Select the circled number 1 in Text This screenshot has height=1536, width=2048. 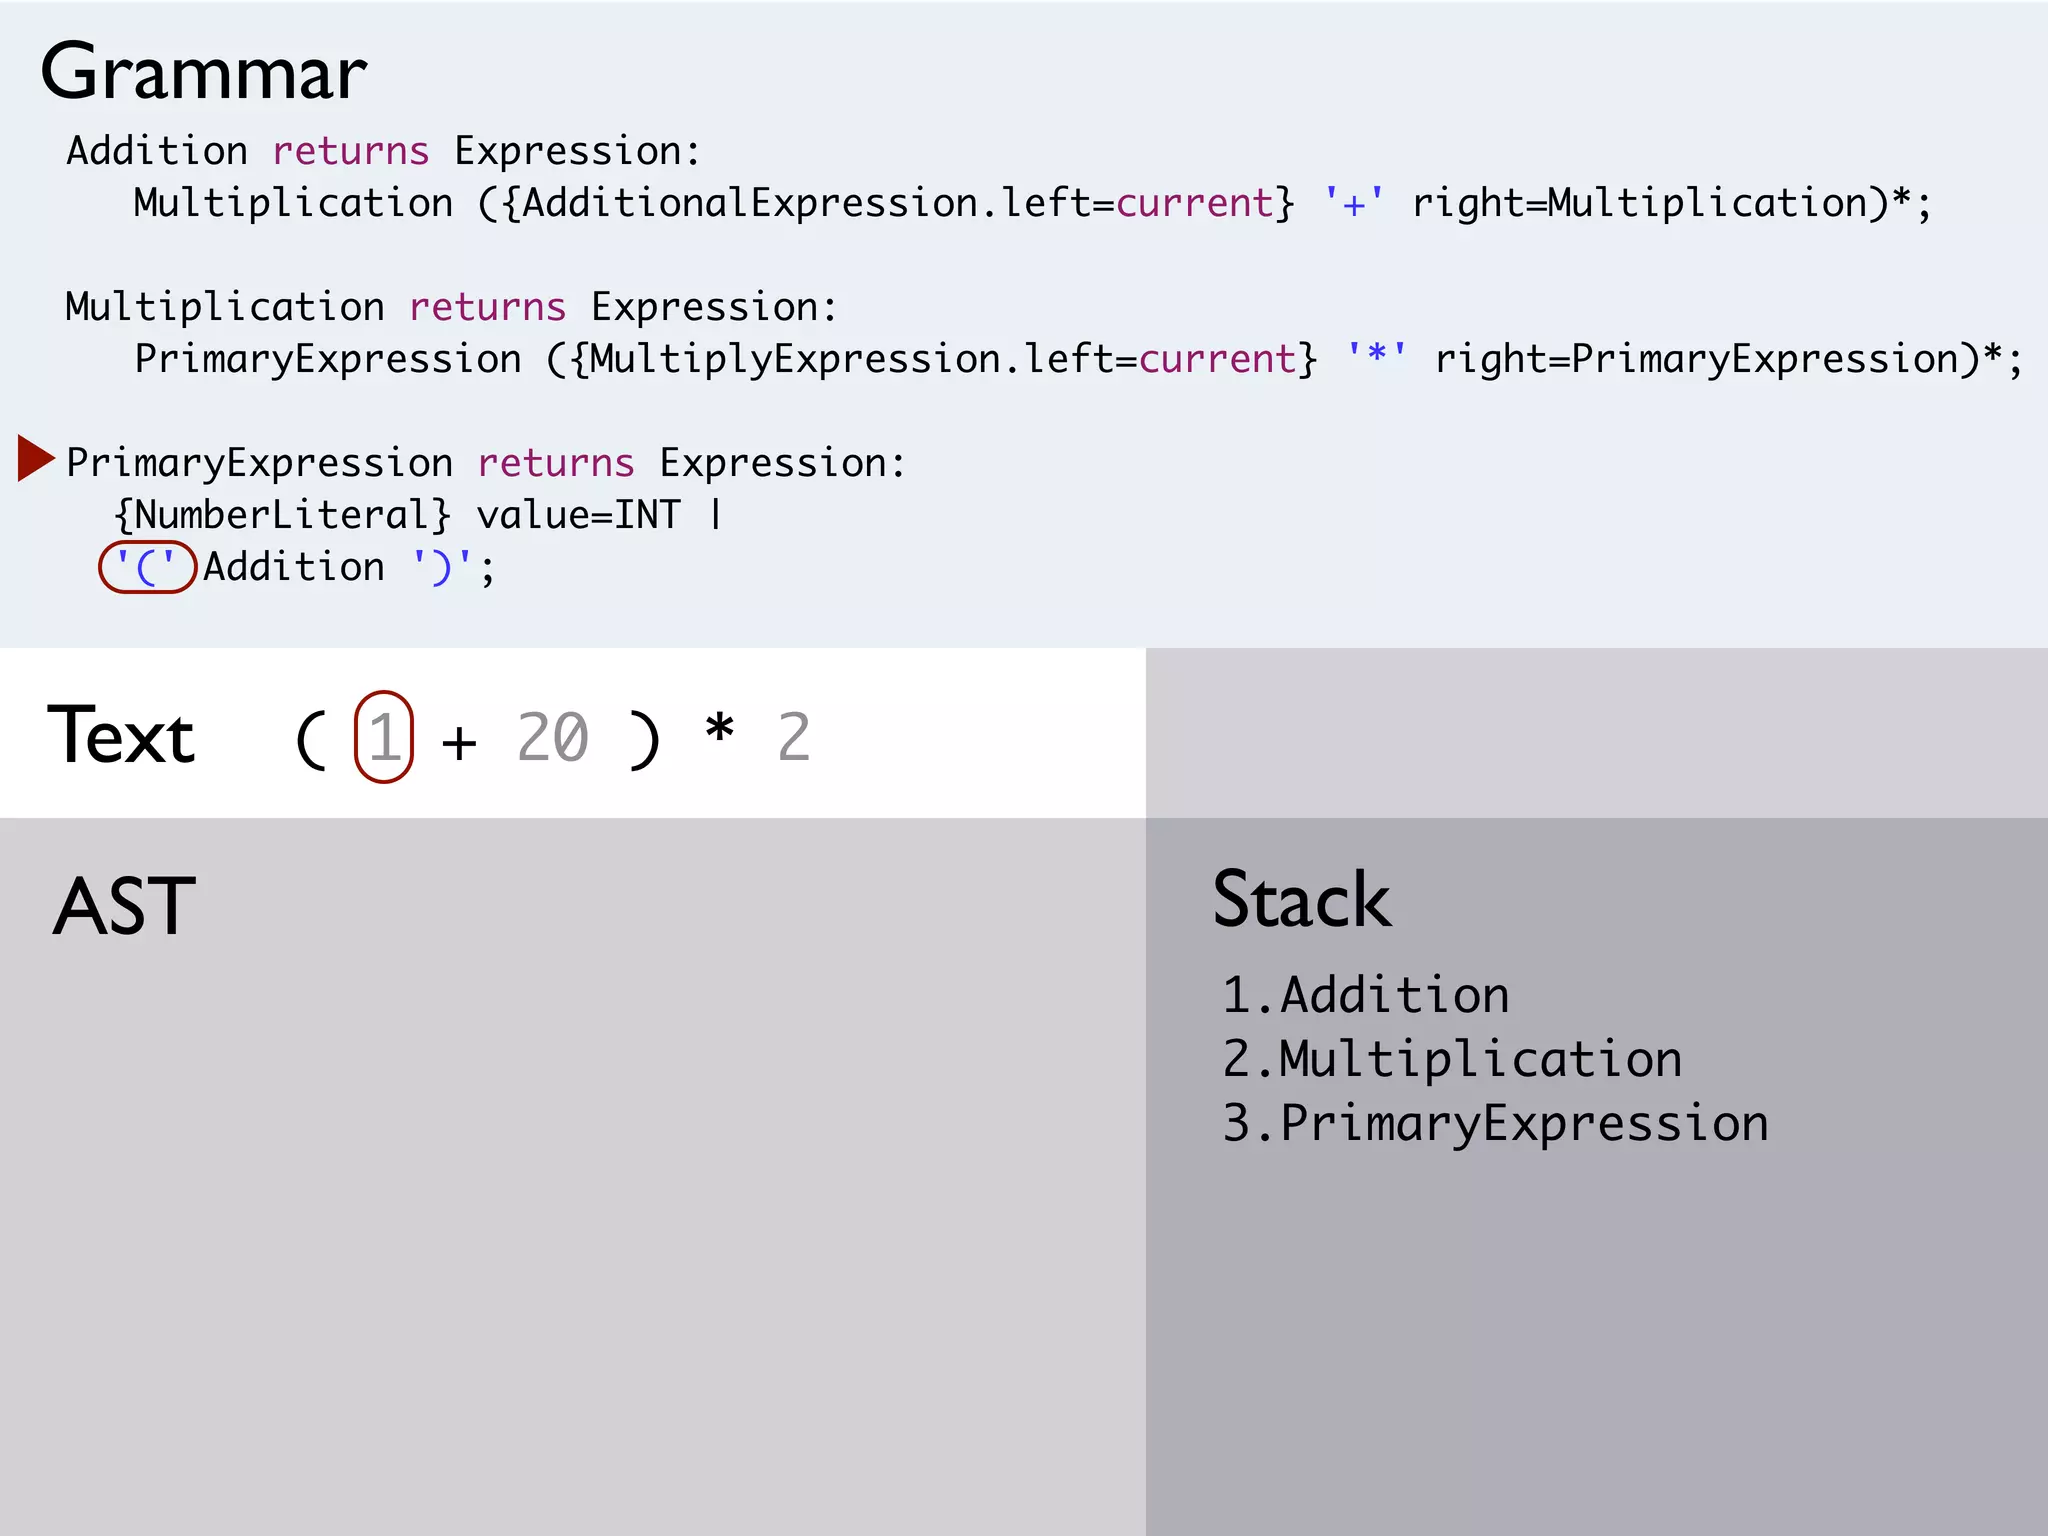[x=384, y=737]
